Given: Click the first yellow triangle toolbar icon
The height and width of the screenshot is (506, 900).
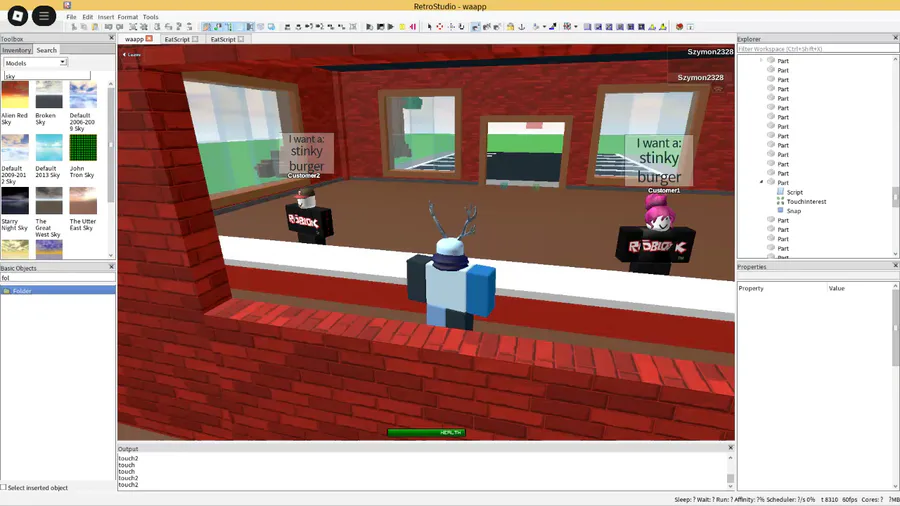Looking at the screenshot, I should 652,27.
